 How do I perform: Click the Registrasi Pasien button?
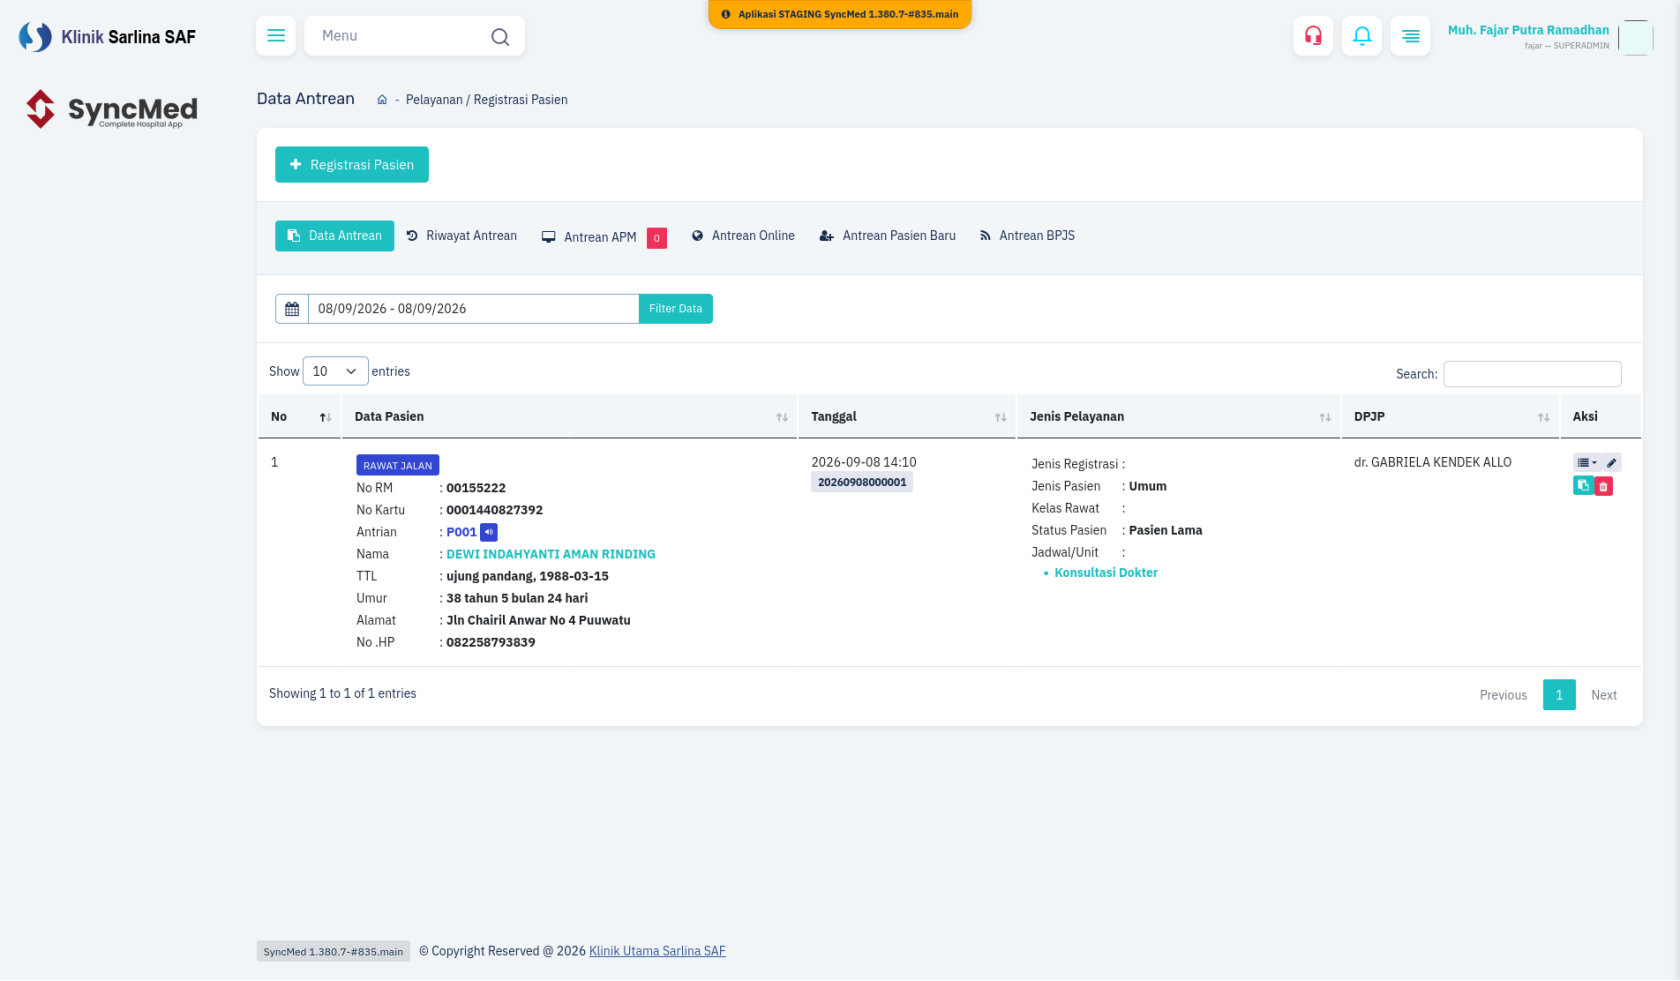(x=352, y=165)
